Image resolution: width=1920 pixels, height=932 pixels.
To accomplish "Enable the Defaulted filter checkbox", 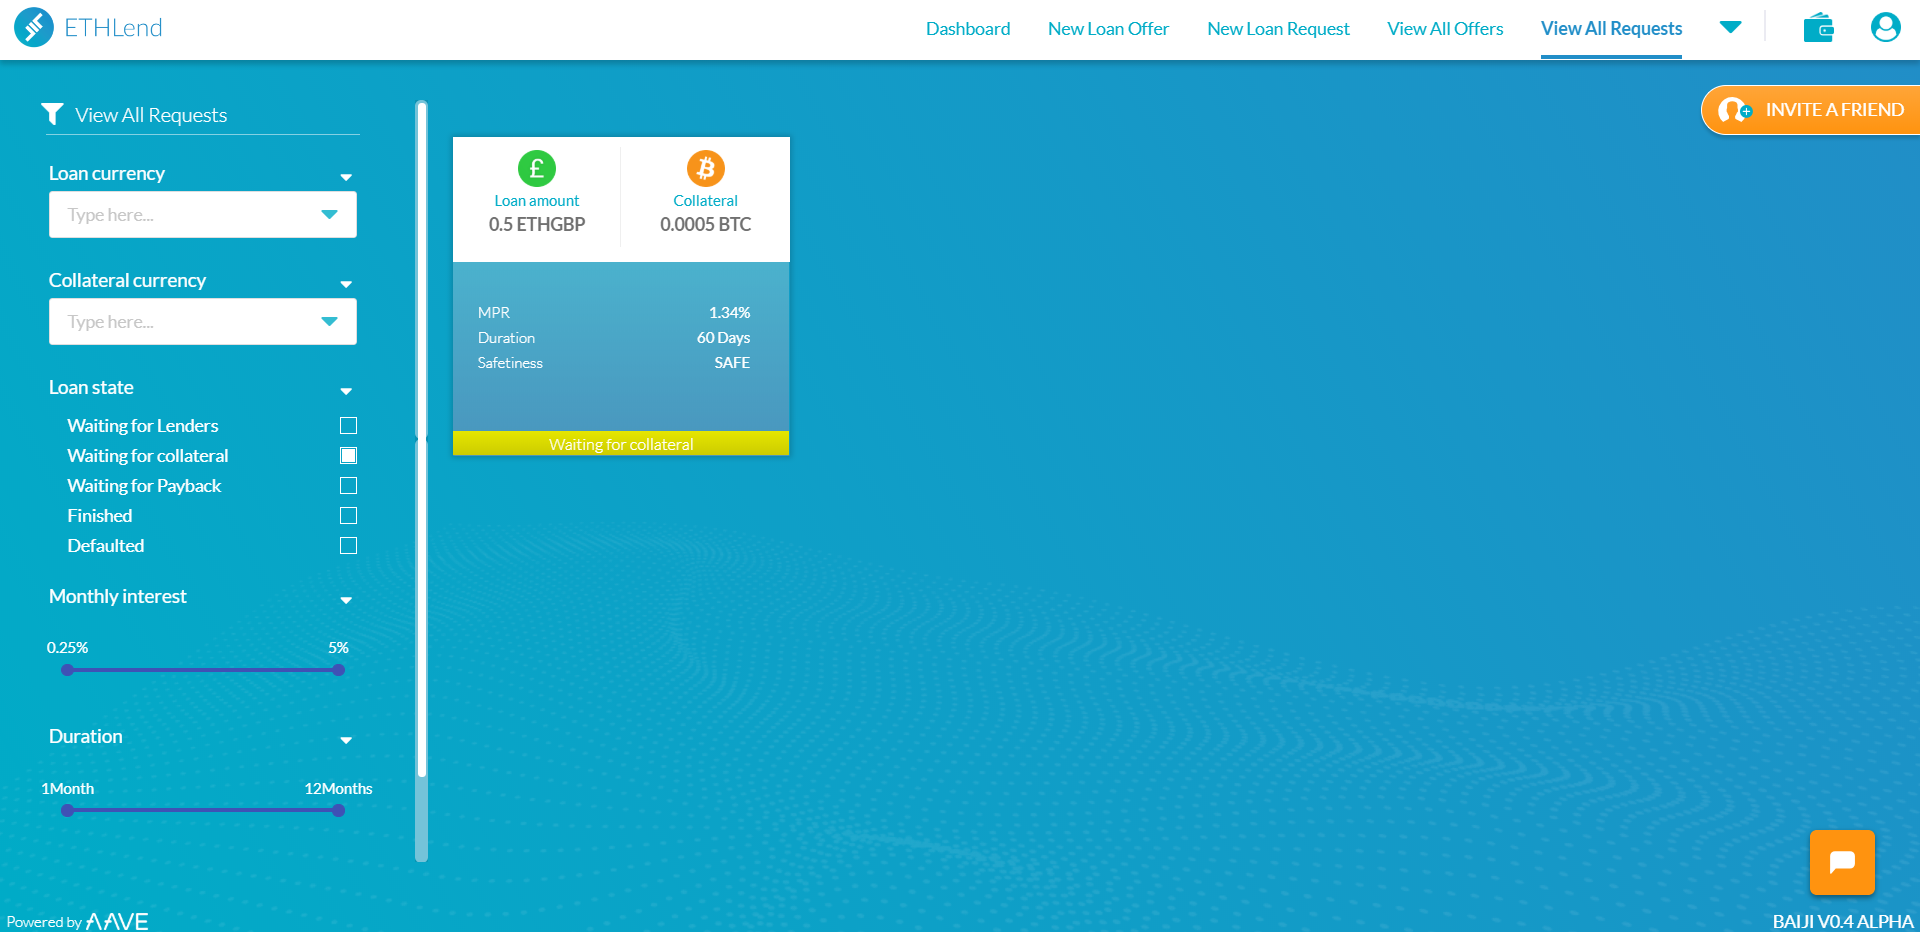I will click(348, 545).
